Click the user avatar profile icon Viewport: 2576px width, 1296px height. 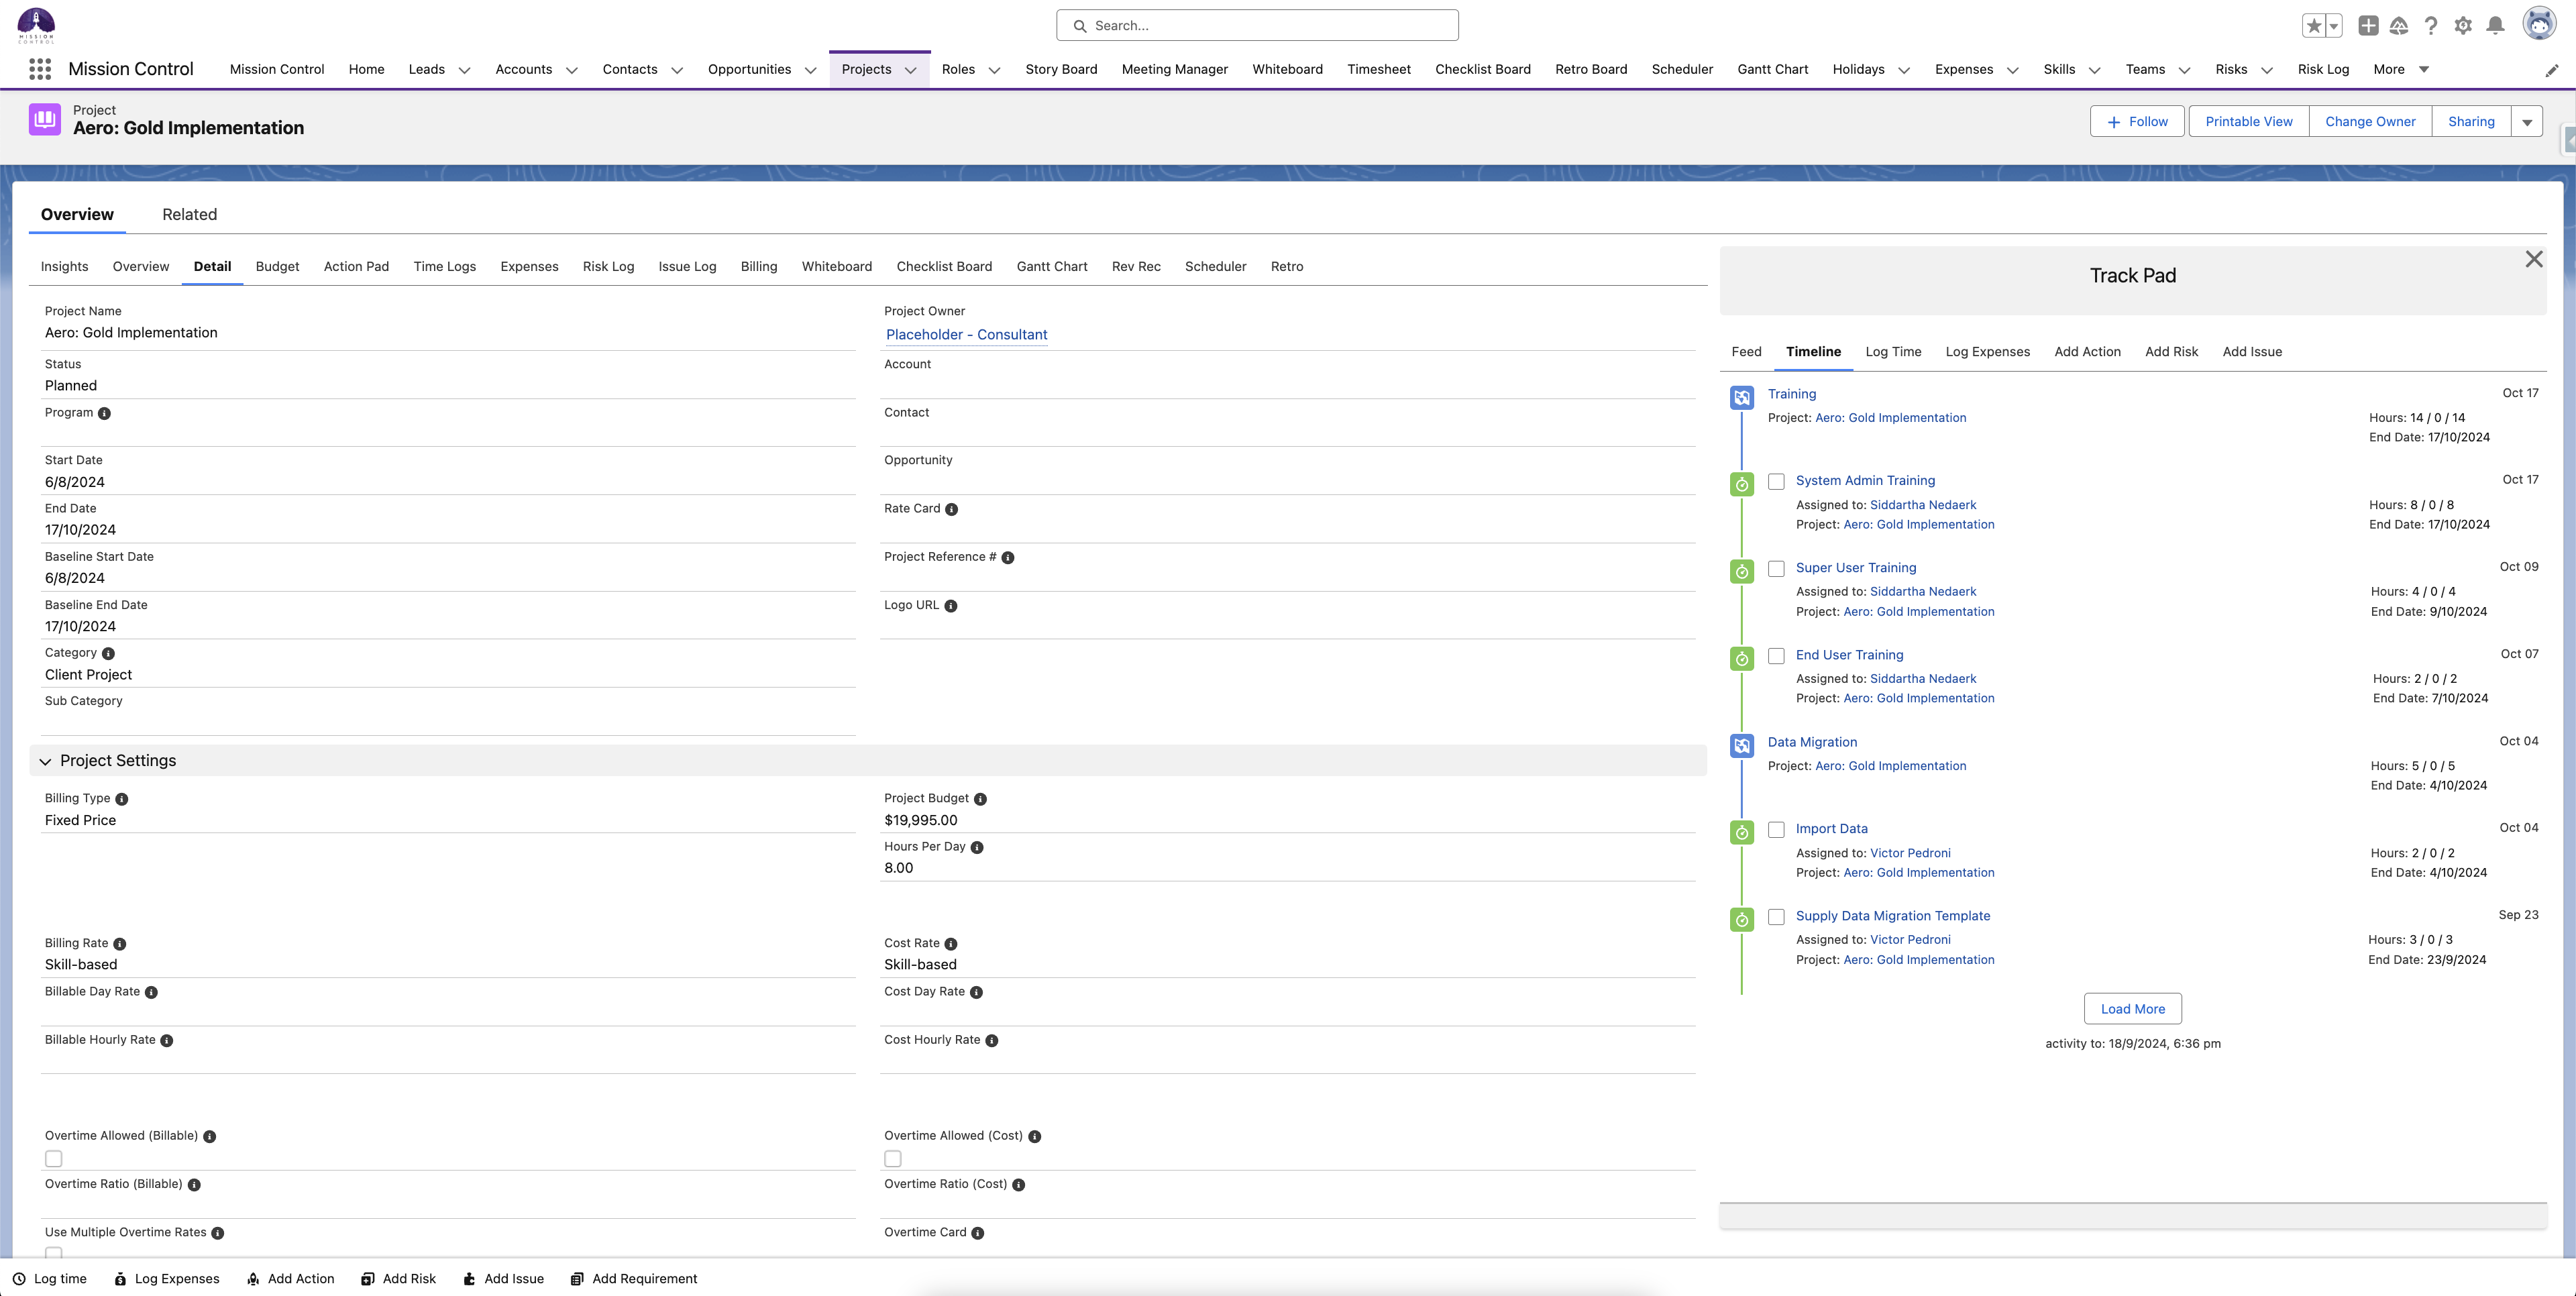click(x=2539, y=24)
